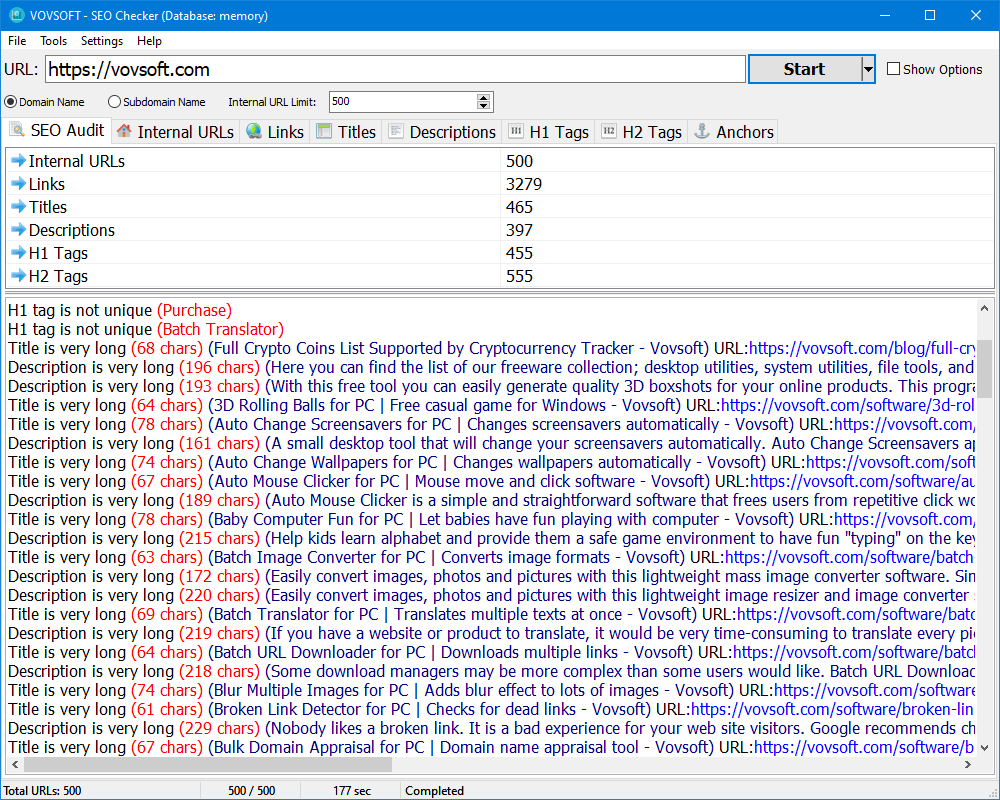Switch to the Anchors tab
Viewport: 1000px width, 800px height.
click(x=733, y=132)
